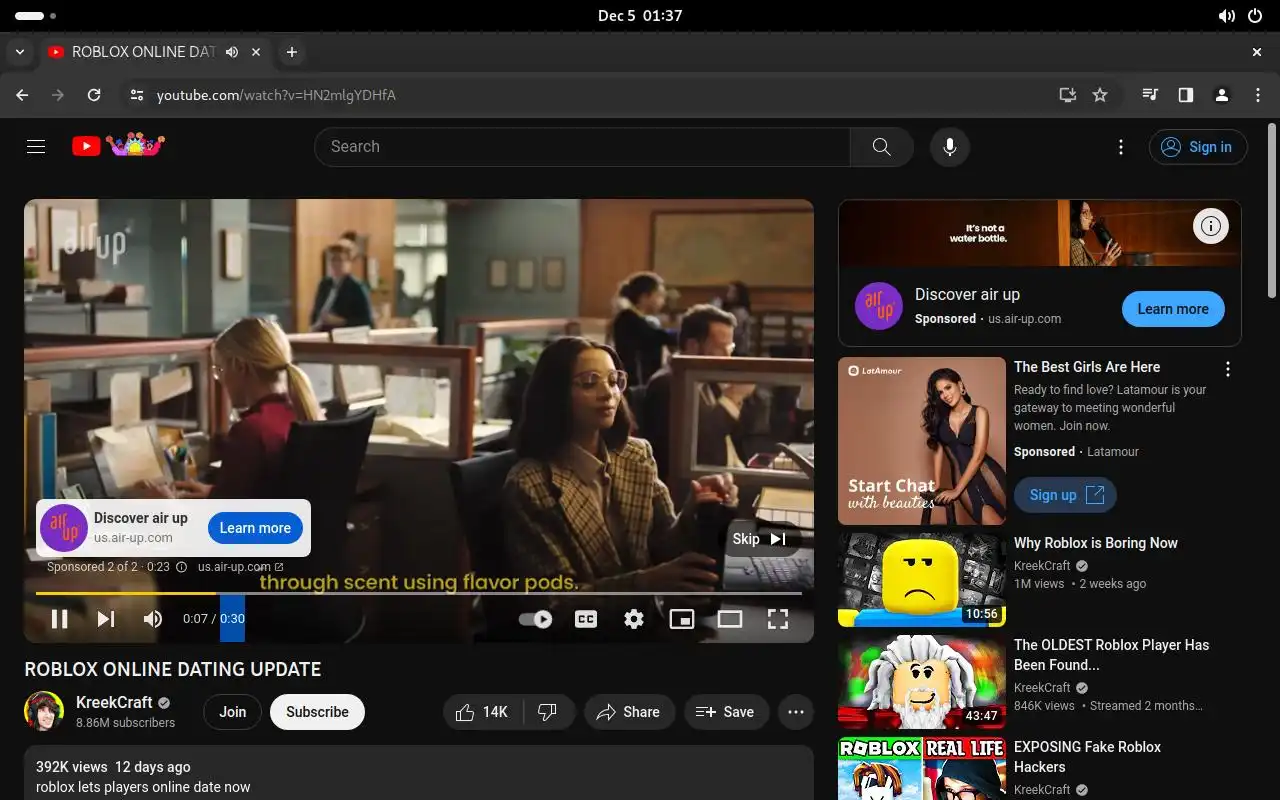This screenshot has width=1280, height=800.
Task: Open The OLDEST Roblox Player thumbnail
Action: click(922, 682)
